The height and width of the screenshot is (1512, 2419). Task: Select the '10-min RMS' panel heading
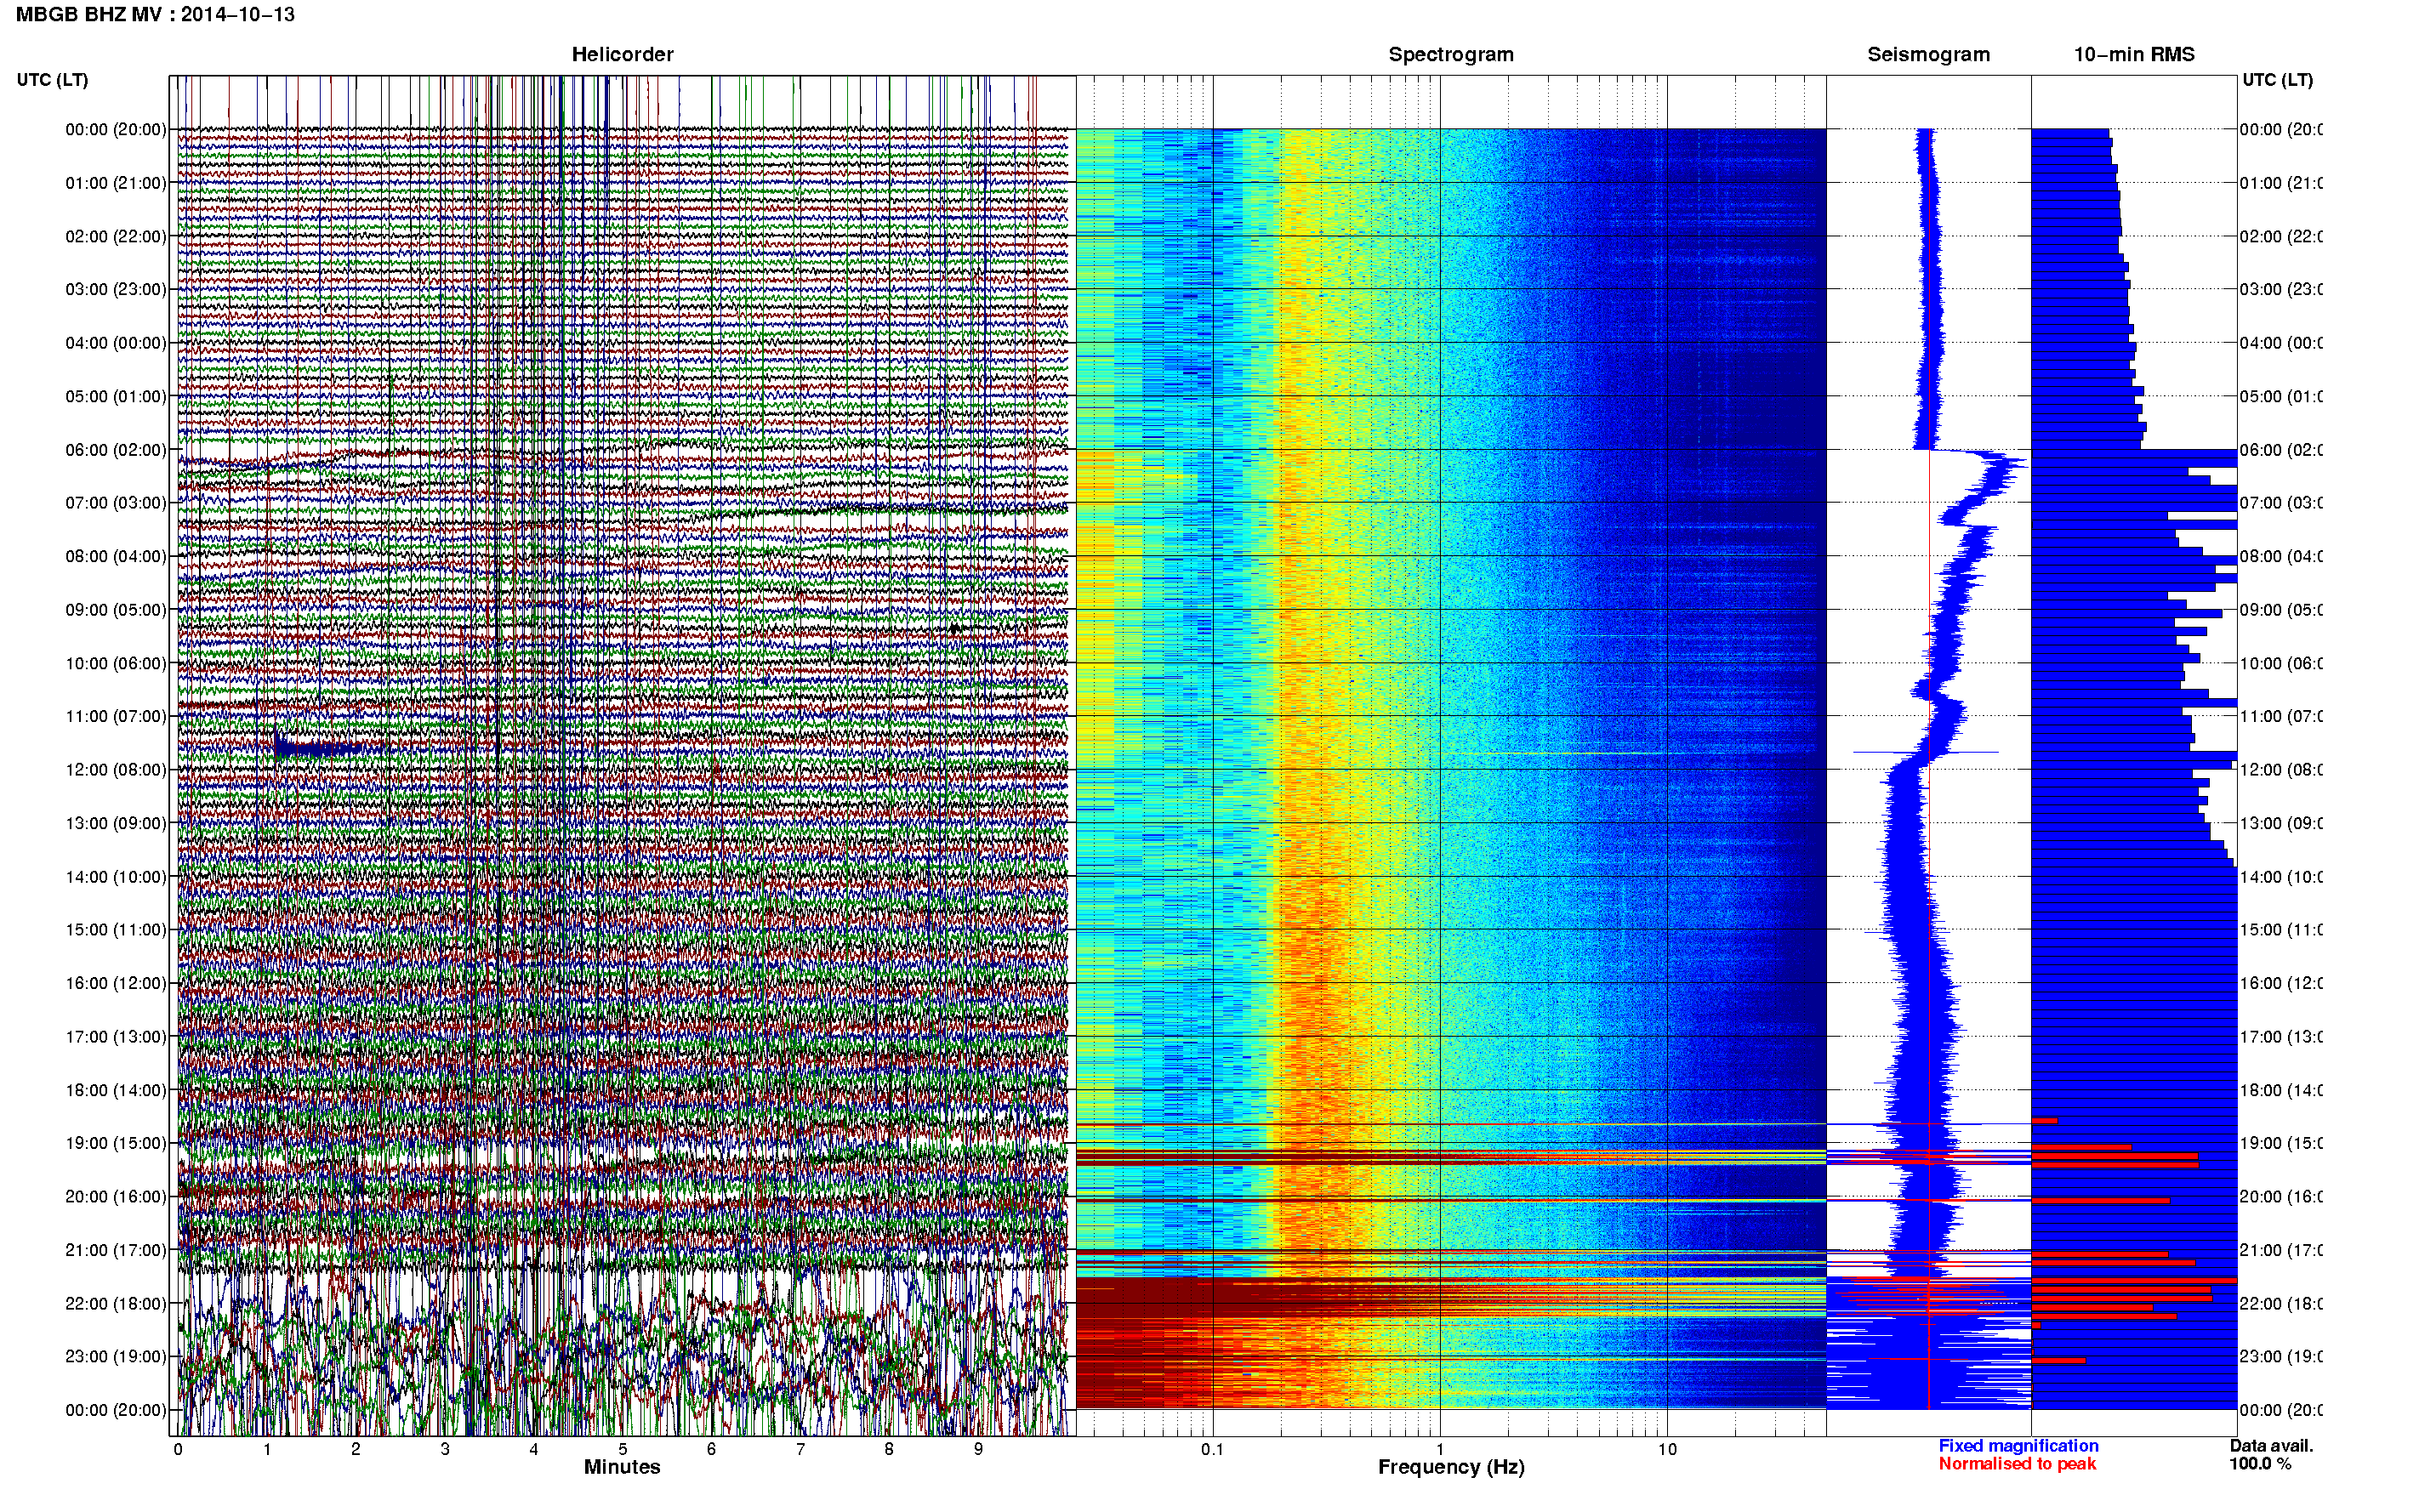tap(2133, 54)
